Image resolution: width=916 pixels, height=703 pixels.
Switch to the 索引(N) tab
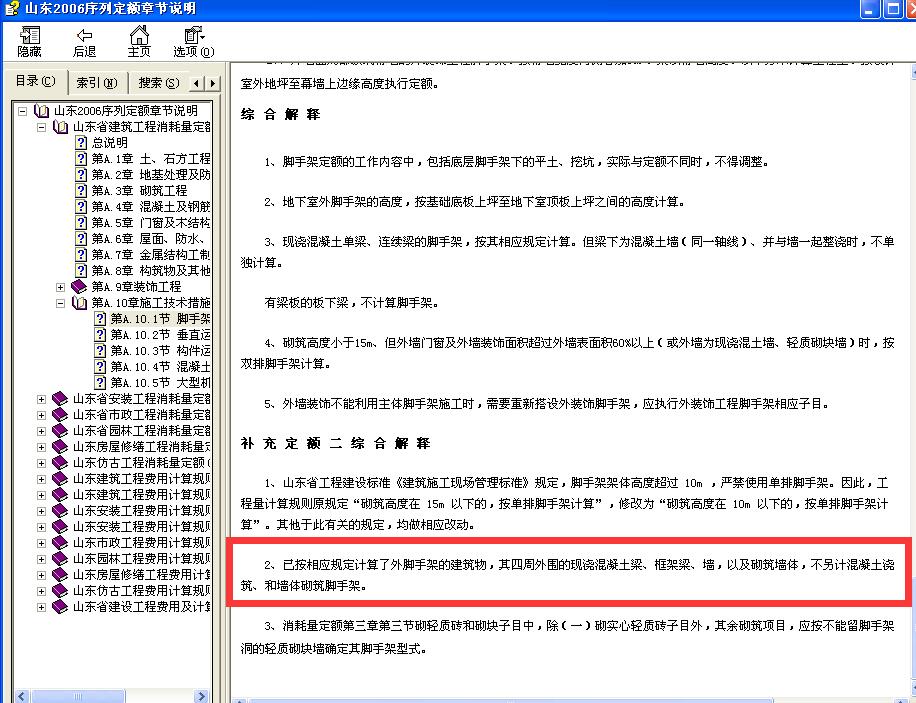(97, 83)
